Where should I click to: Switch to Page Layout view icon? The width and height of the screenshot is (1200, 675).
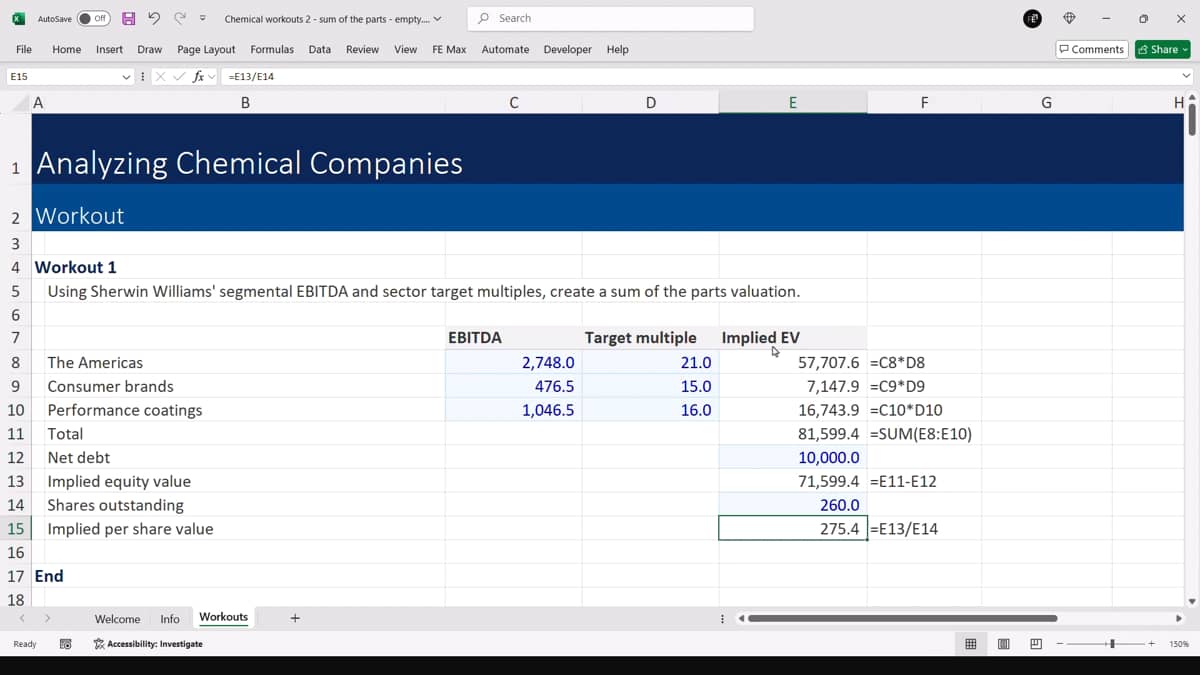(1003, 644)
